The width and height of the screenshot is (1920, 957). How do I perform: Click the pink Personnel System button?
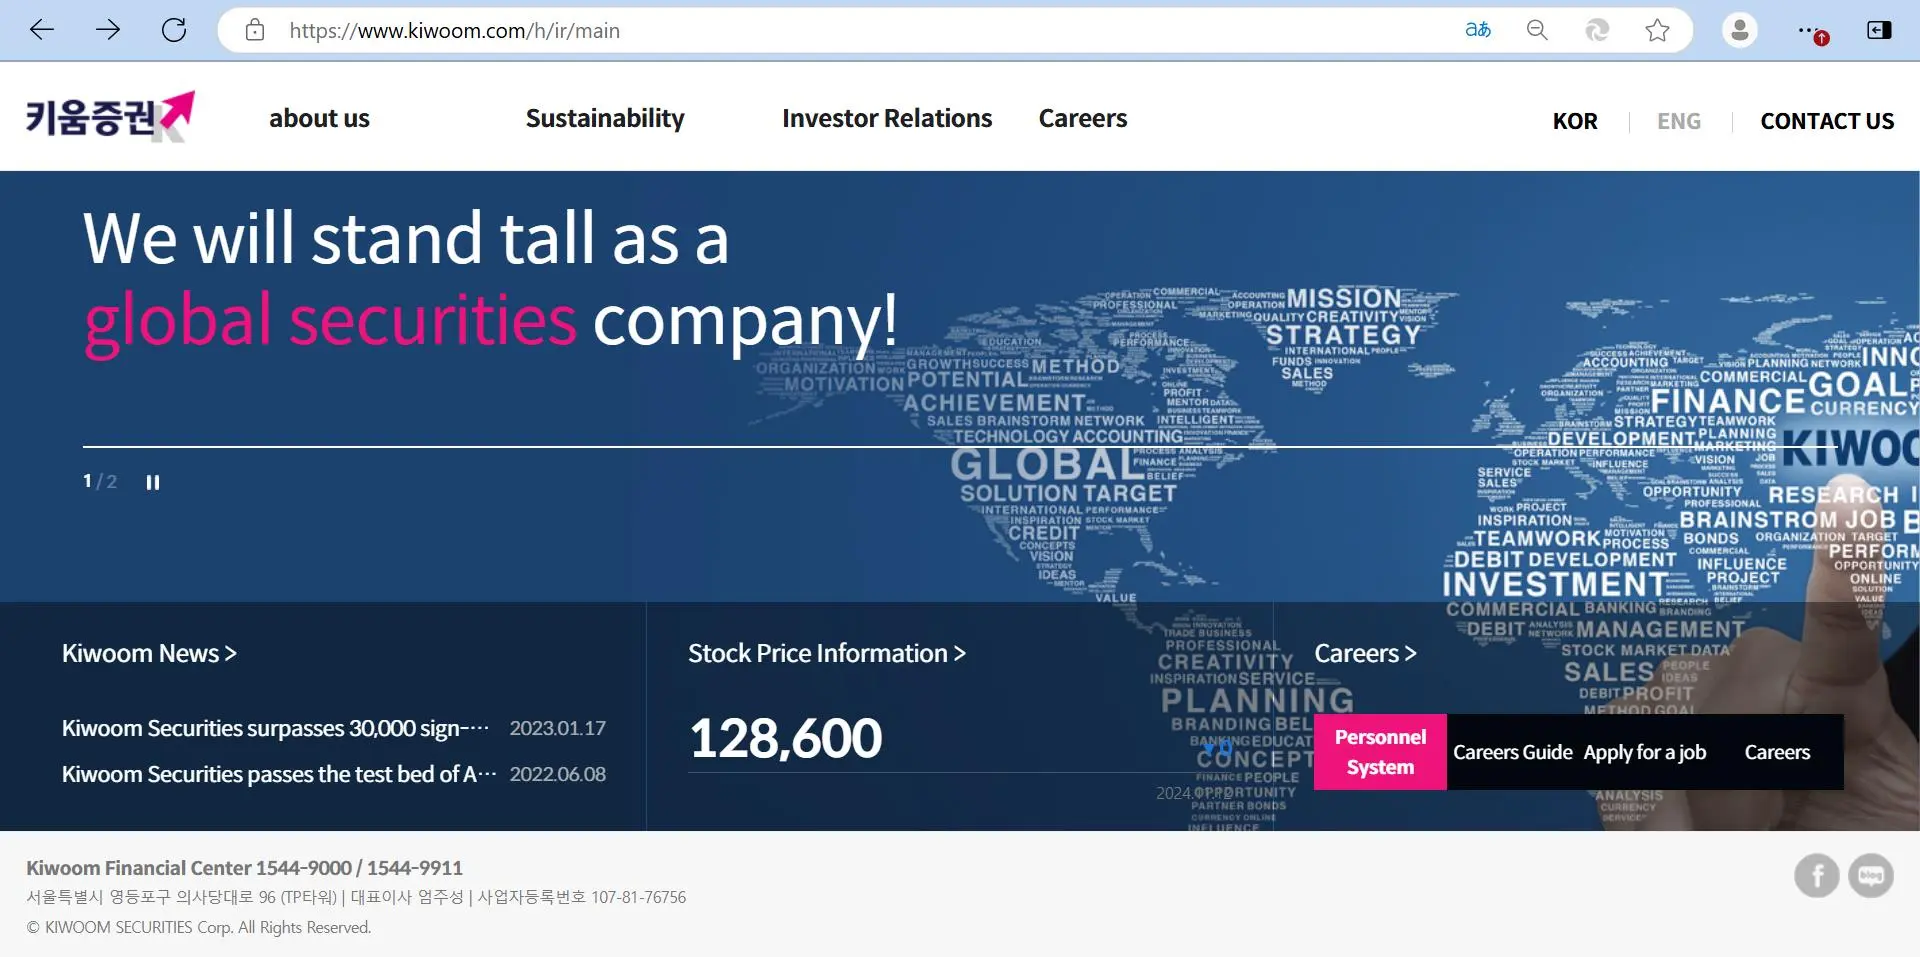[1380, 752]
